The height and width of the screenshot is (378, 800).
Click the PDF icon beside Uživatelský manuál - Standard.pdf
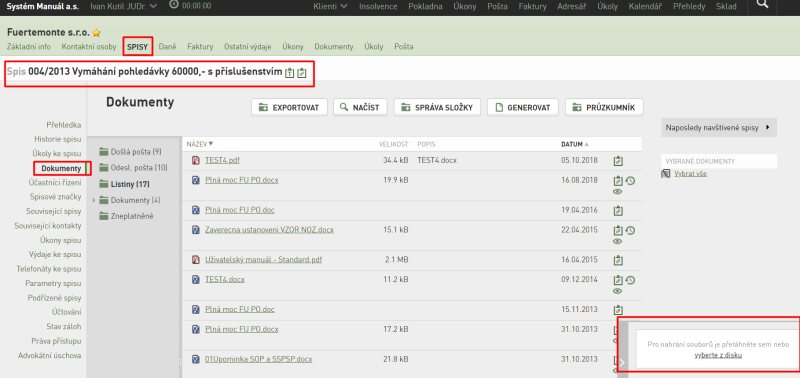pos(195,260)
